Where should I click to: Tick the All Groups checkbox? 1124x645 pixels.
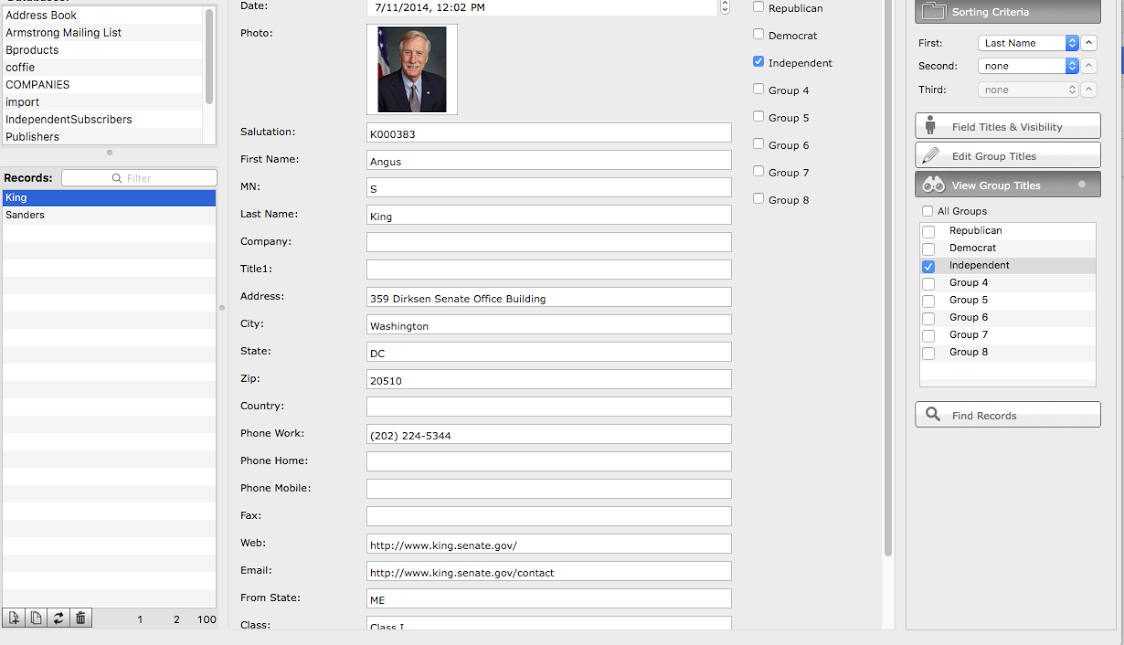(928, 211)
